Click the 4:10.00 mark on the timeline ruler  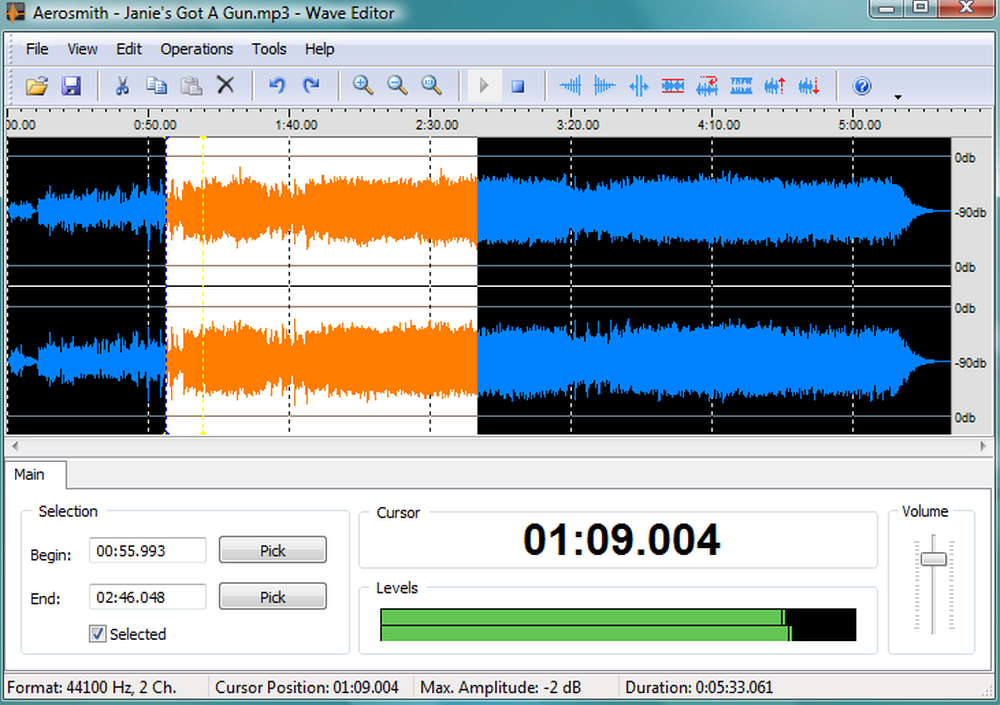tap(718, 125)
